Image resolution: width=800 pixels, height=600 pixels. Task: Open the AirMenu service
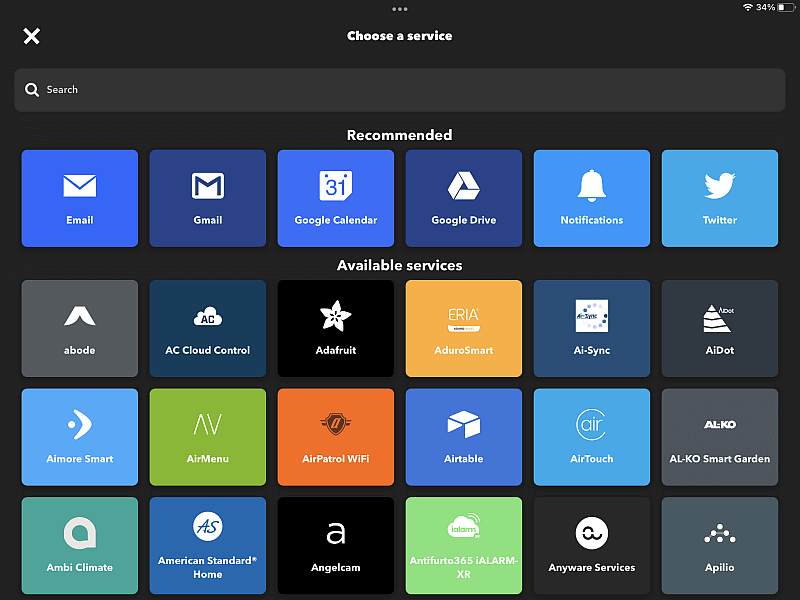coord(208,437)
